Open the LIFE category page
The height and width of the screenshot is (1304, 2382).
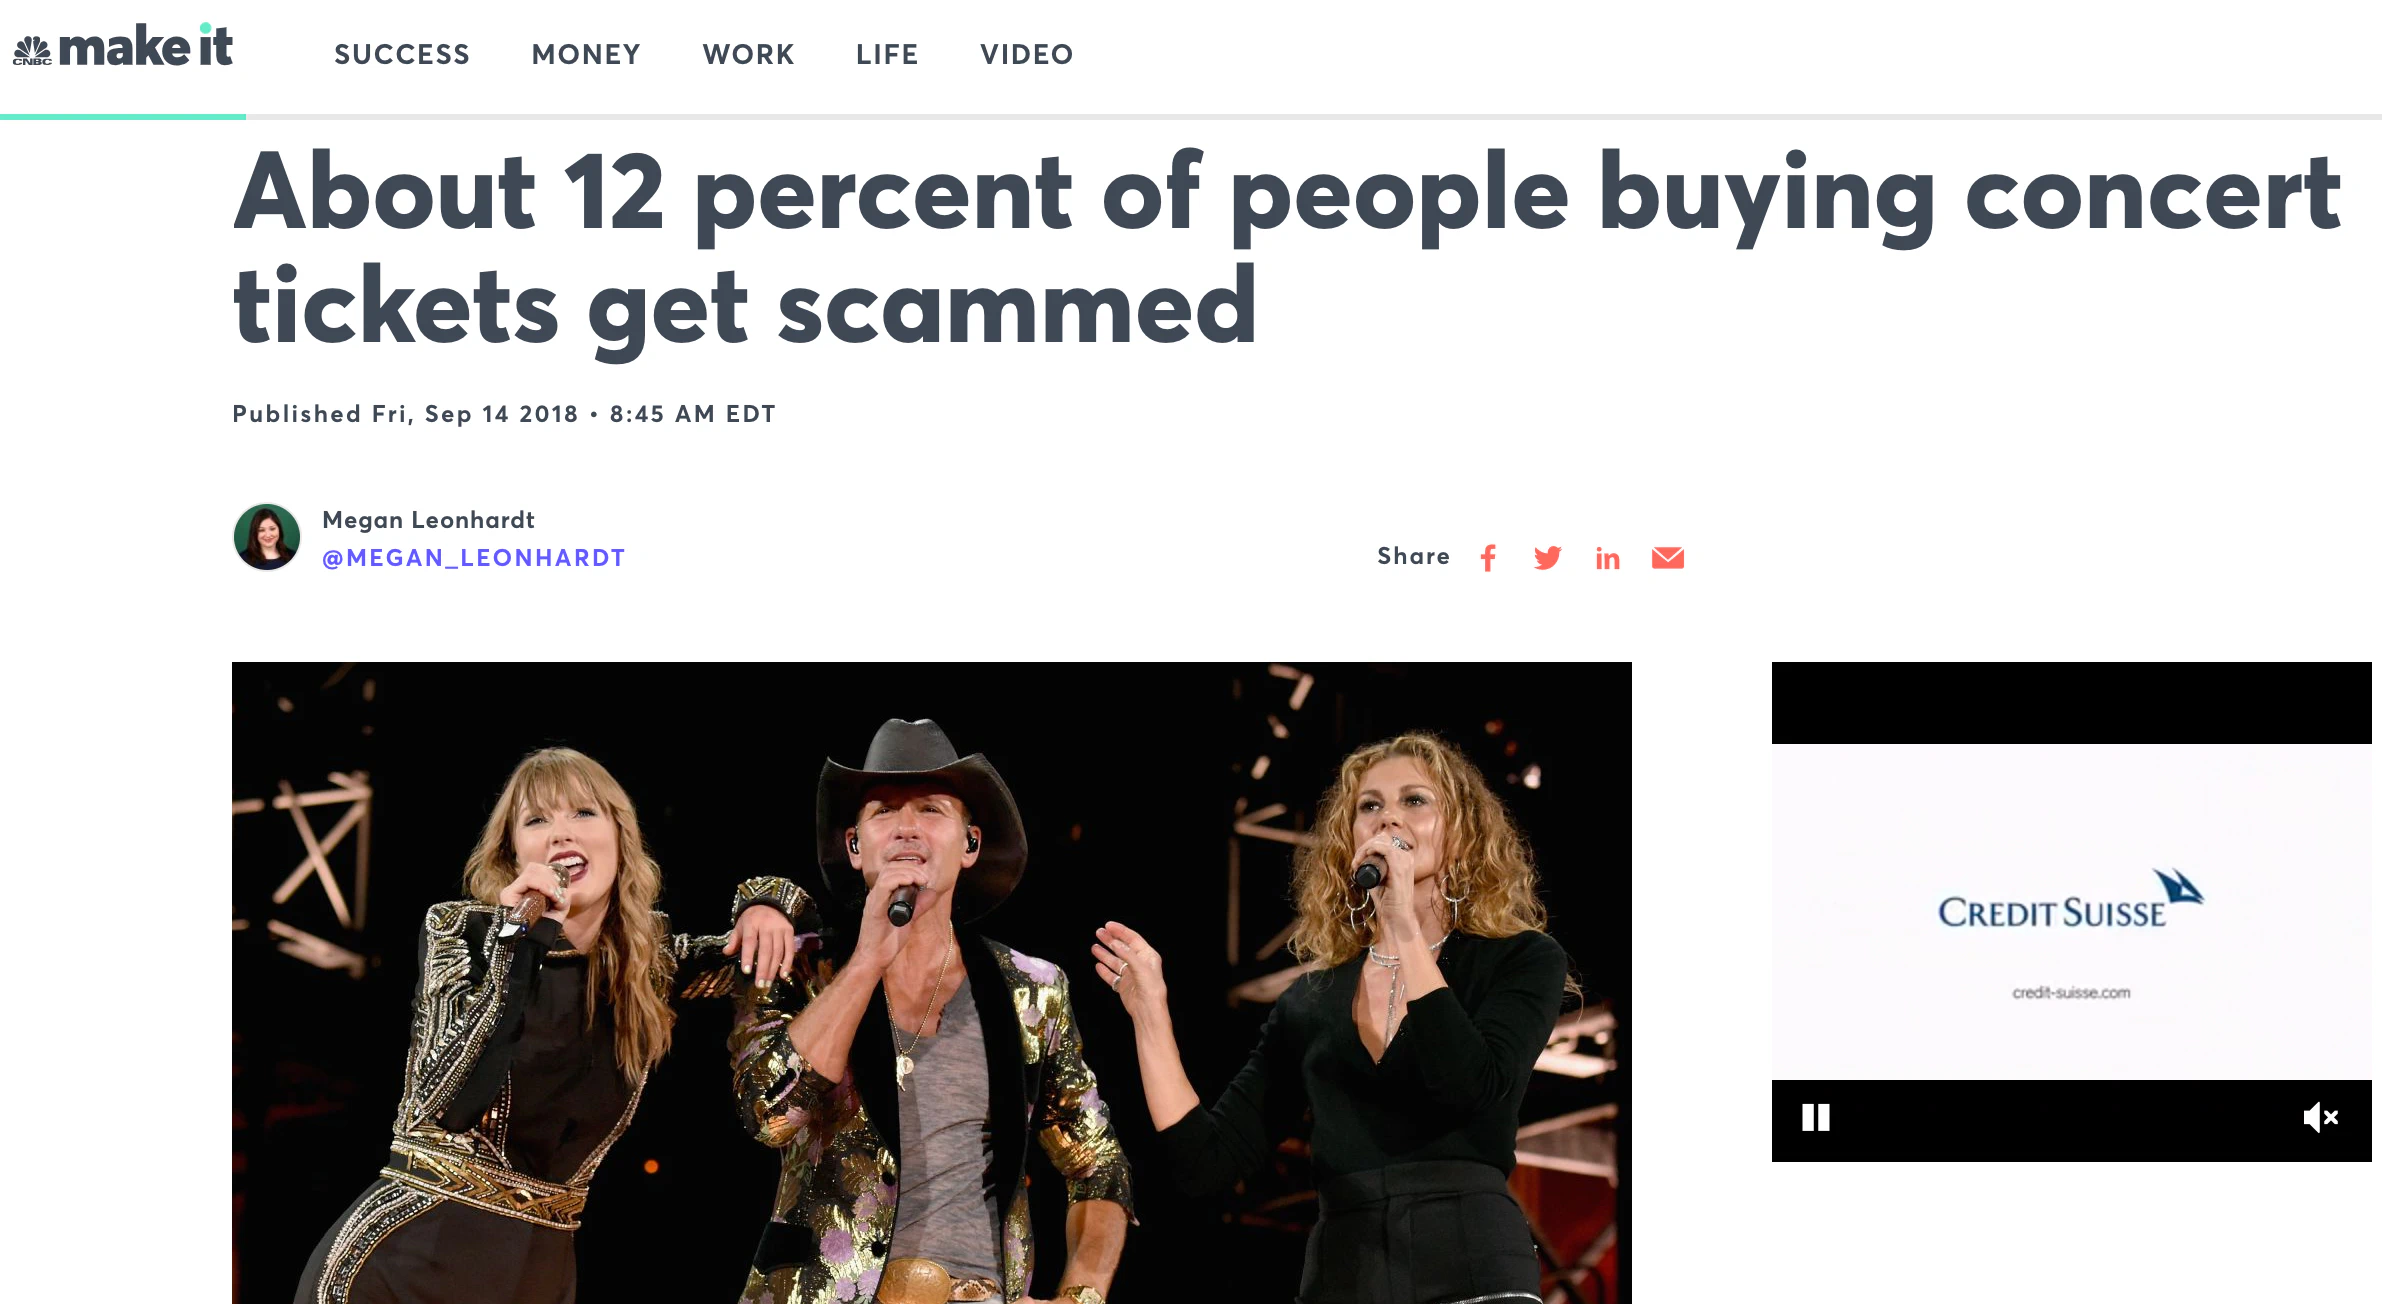coord(887,55)
